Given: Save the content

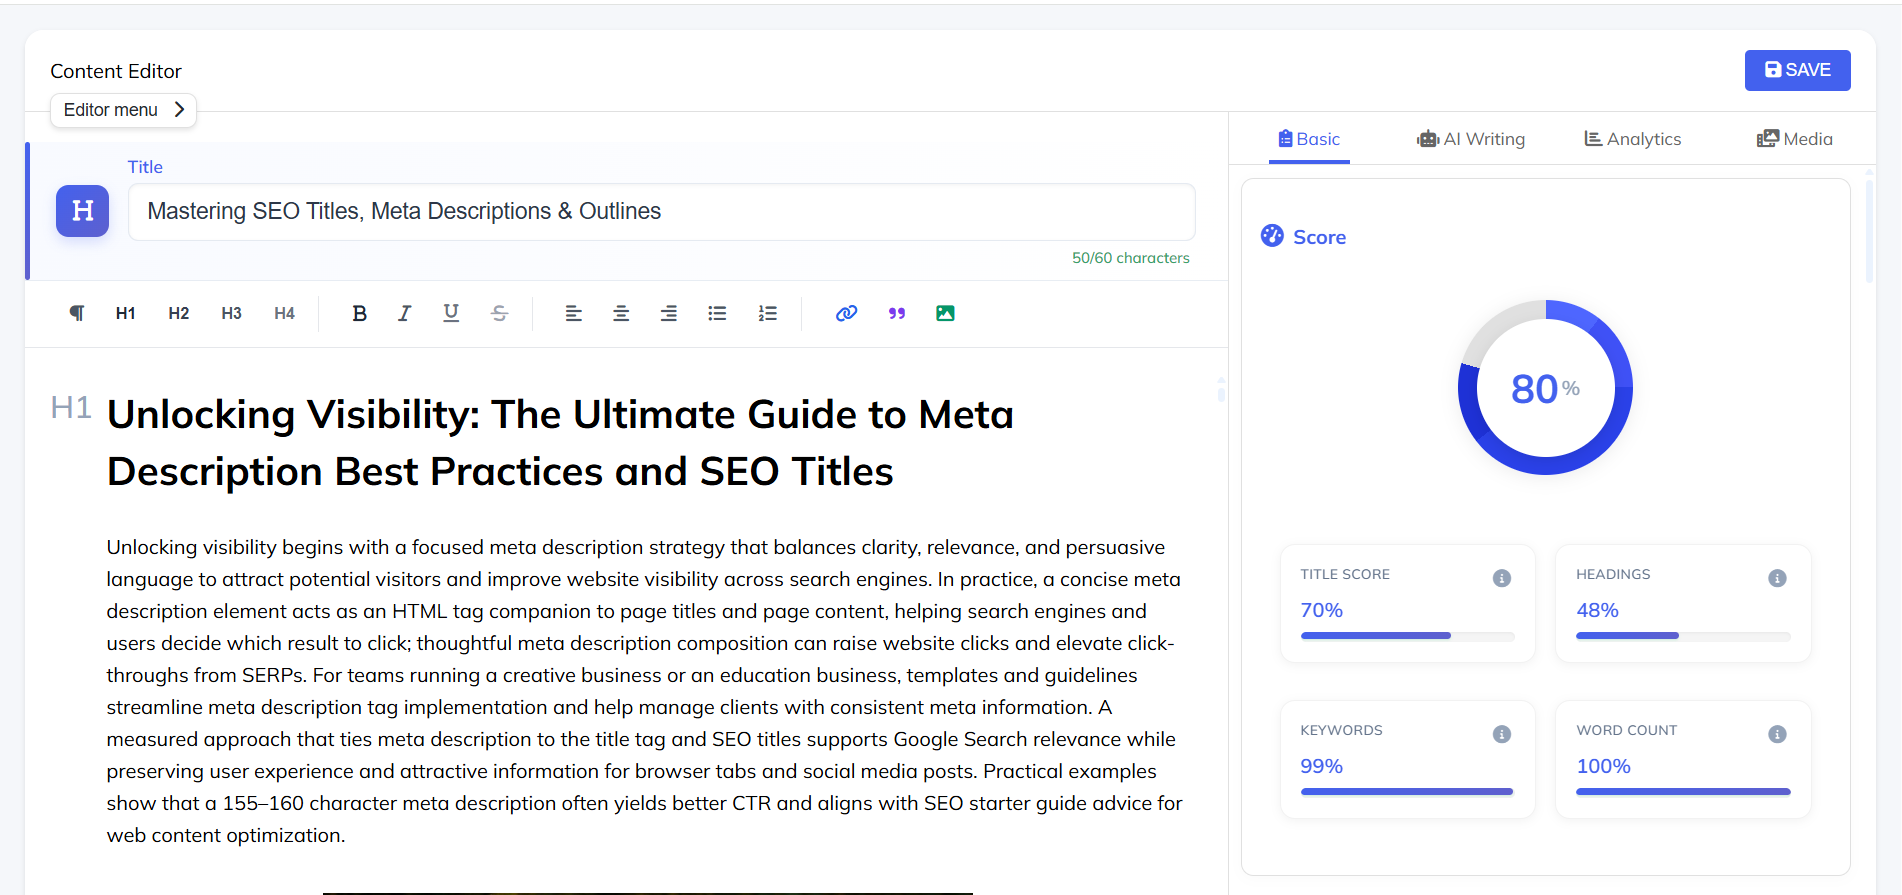Looking at the screenshot, I should click(1797, 70).
